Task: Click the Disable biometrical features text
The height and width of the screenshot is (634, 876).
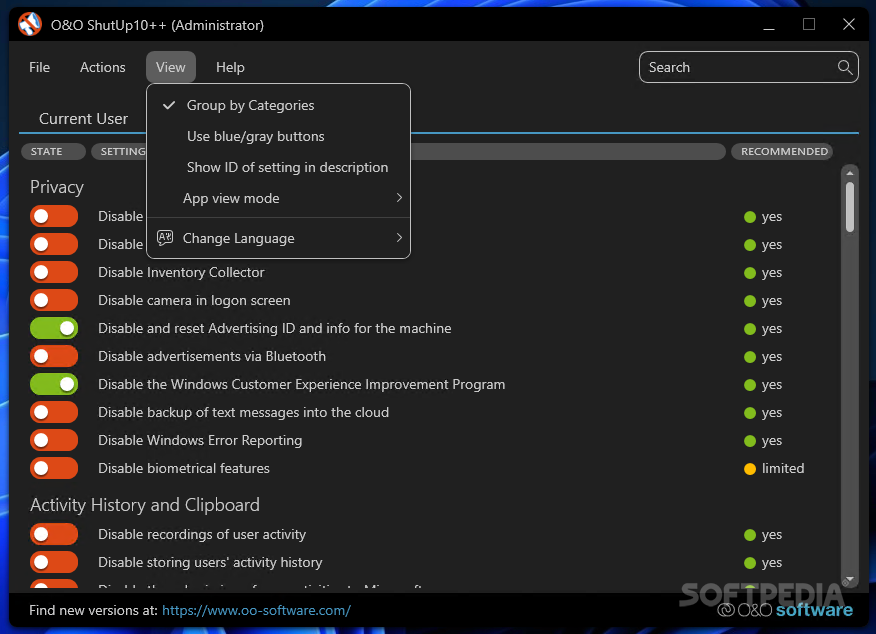Action: coord(184,468)
